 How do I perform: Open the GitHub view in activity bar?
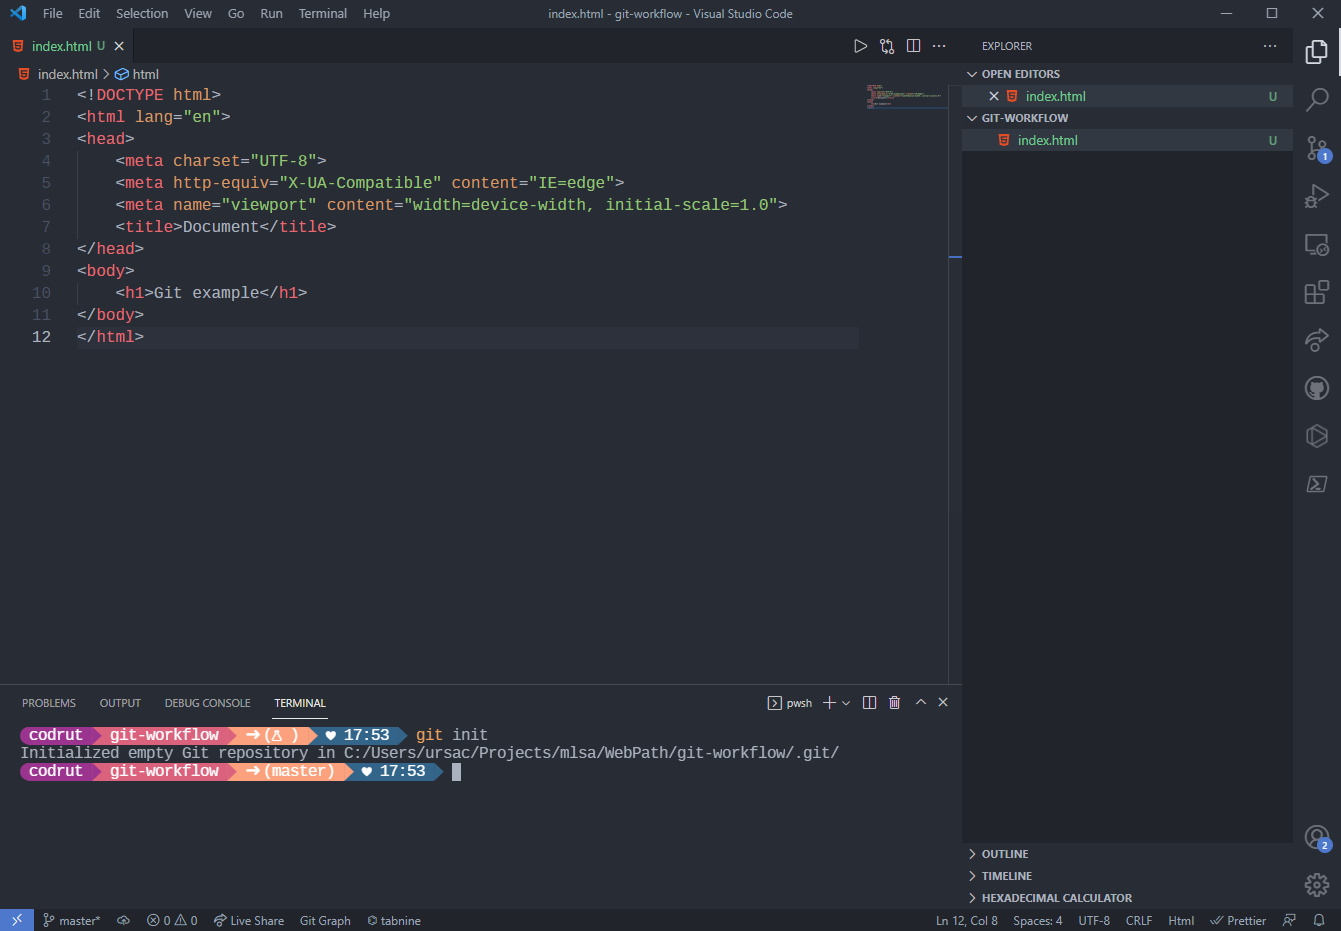click(x=1317, y=388)
